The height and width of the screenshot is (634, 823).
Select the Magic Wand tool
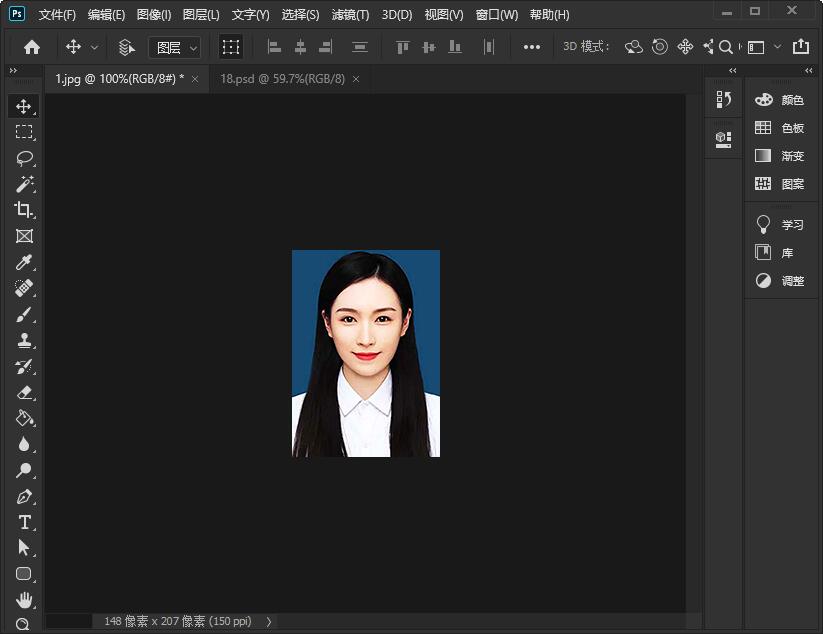point(24,184)
